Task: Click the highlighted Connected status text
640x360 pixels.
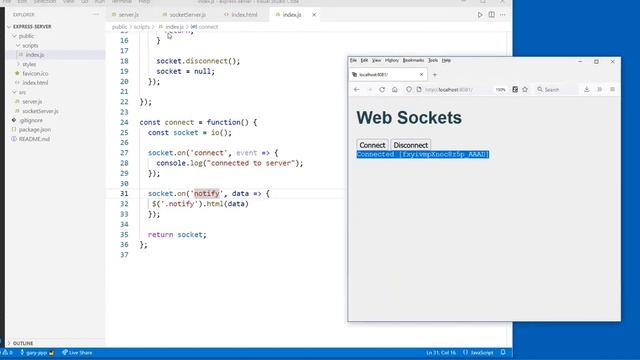Action: click(423, 154)
